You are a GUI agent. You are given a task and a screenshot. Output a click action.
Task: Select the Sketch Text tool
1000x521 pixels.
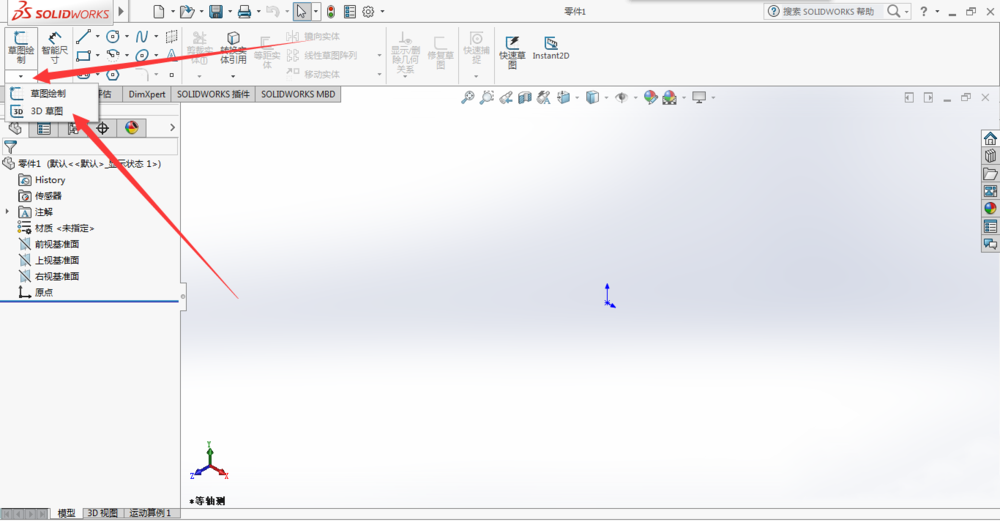point(172,55)
